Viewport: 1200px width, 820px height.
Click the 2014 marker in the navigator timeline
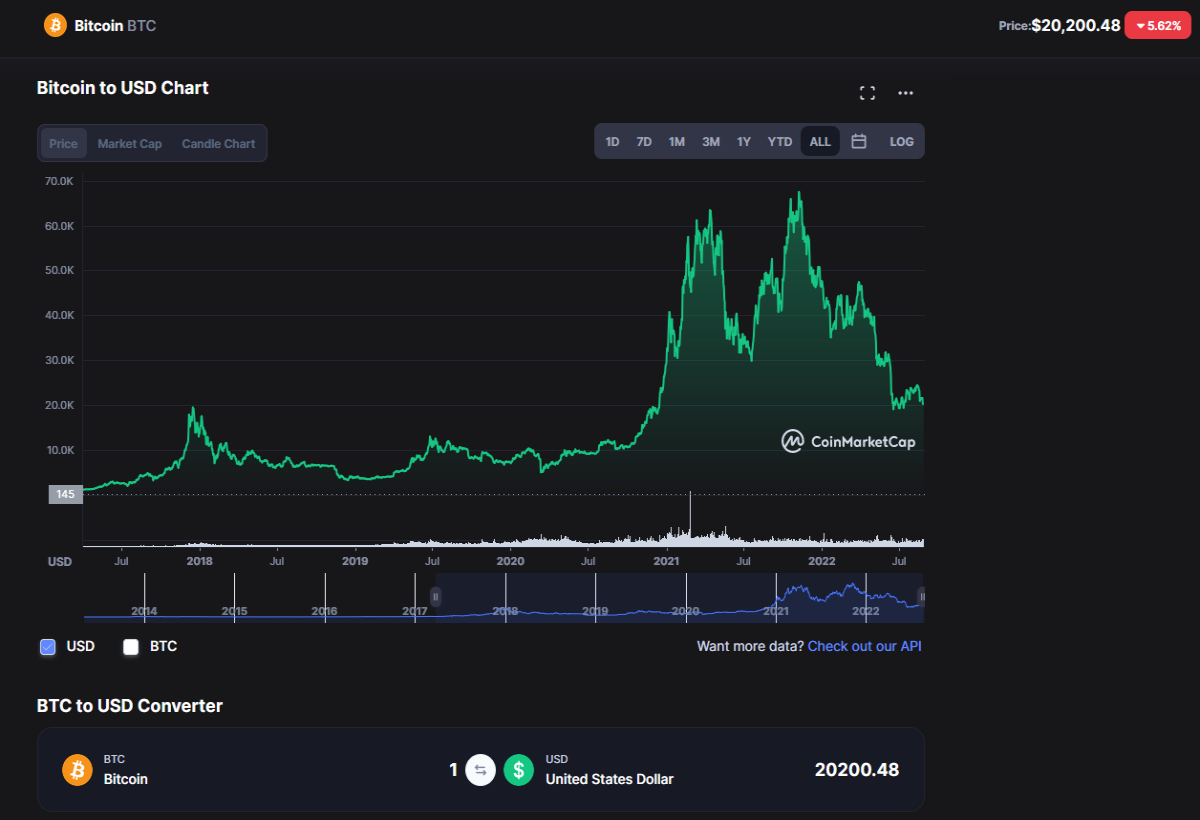(144, 610)
